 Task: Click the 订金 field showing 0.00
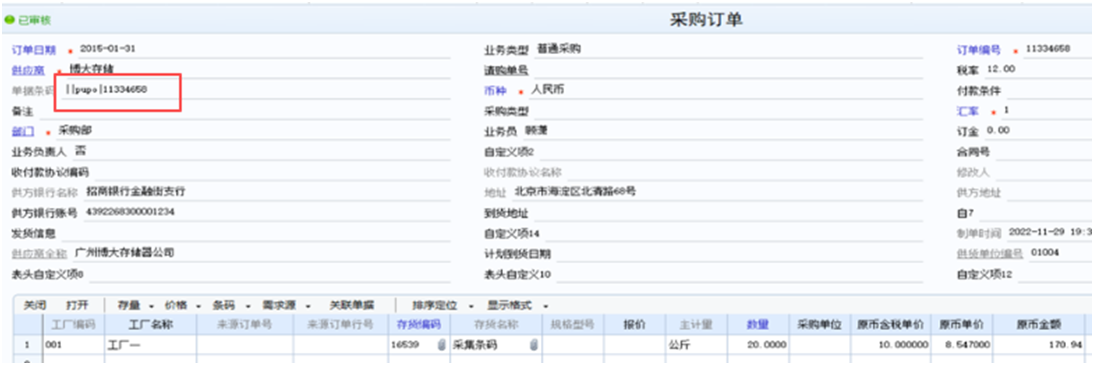(1037, 131)
